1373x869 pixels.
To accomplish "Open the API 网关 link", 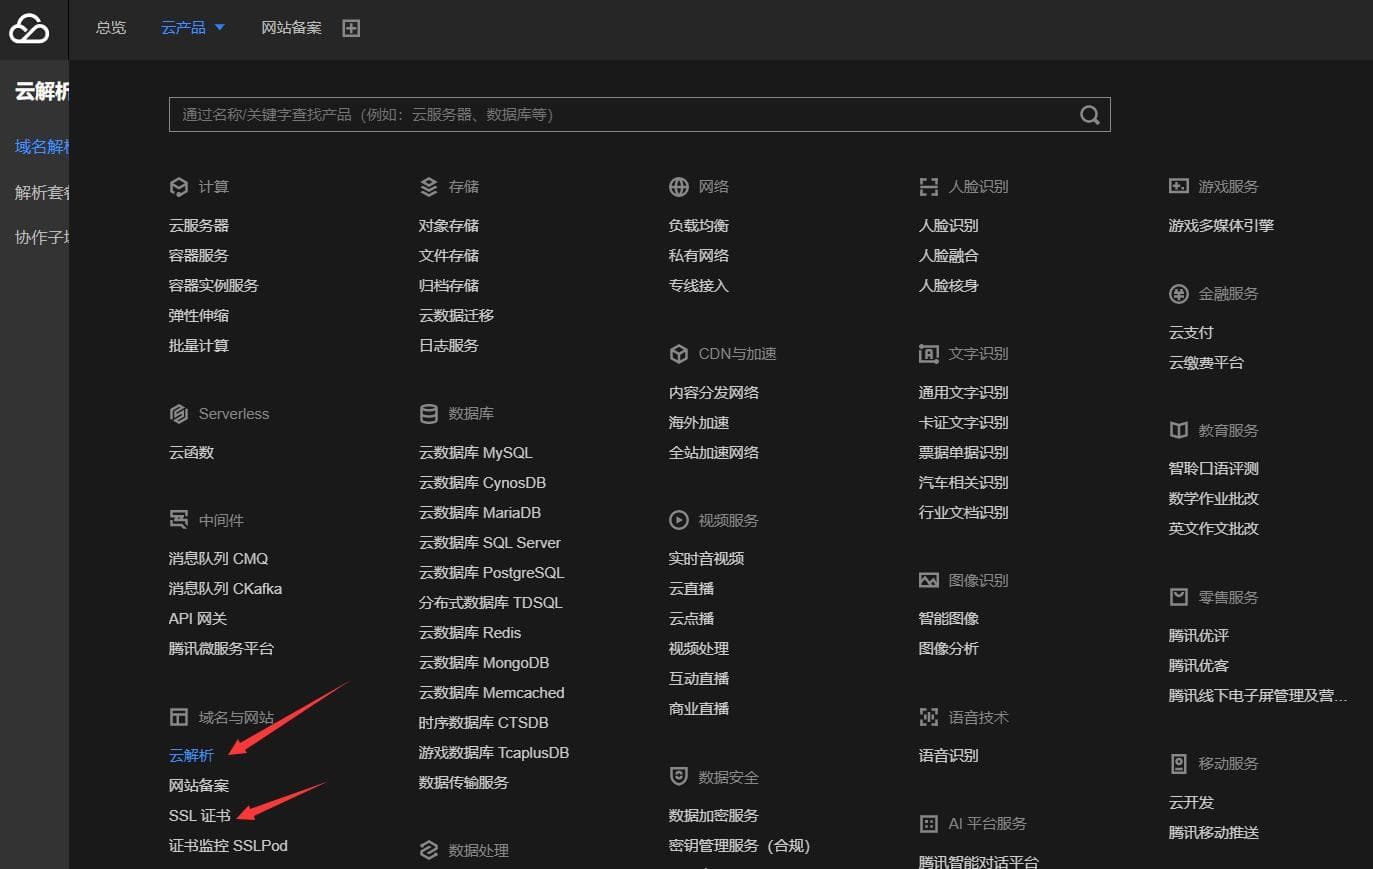I will (x=198, y=619).
